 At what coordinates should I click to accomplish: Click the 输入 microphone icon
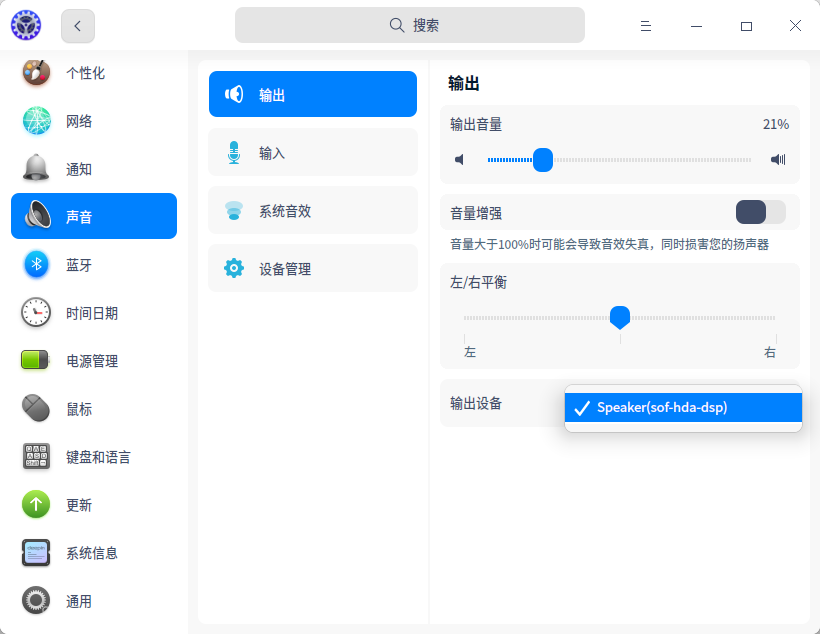tap(234, 153)
